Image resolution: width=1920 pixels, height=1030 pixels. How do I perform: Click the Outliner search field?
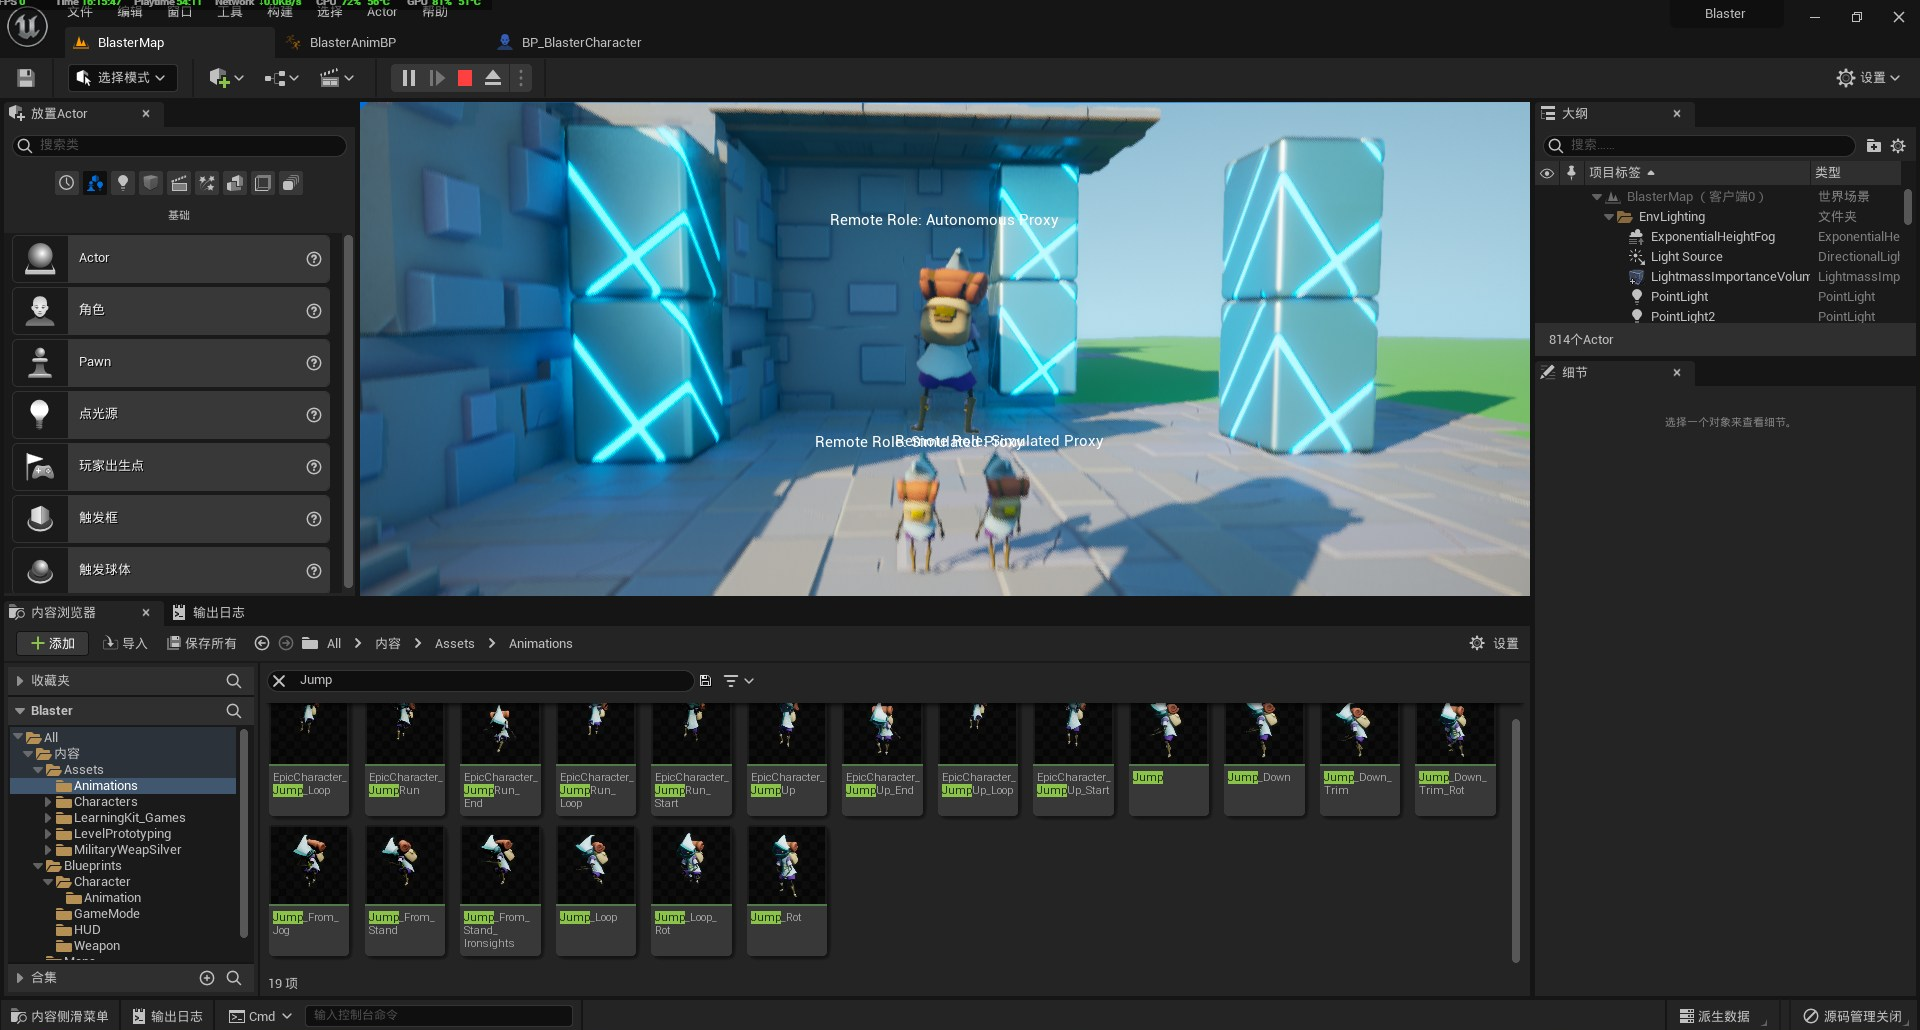point(1698,145)
